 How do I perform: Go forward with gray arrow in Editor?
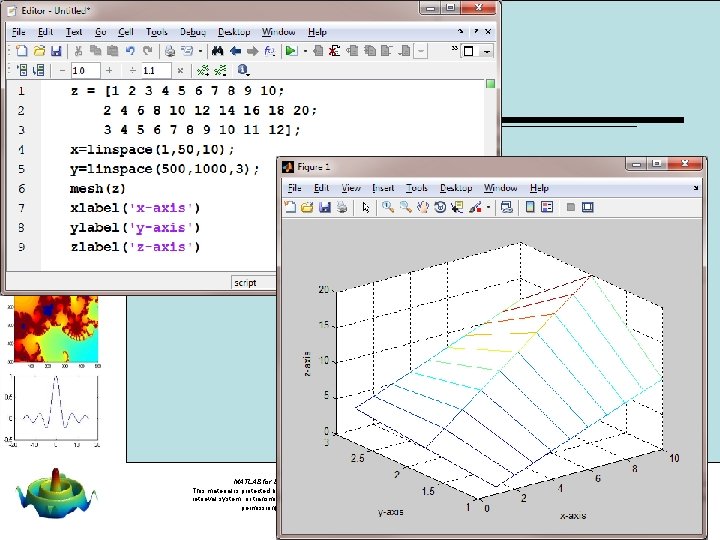pyautogui.click(x=253, y=51)
